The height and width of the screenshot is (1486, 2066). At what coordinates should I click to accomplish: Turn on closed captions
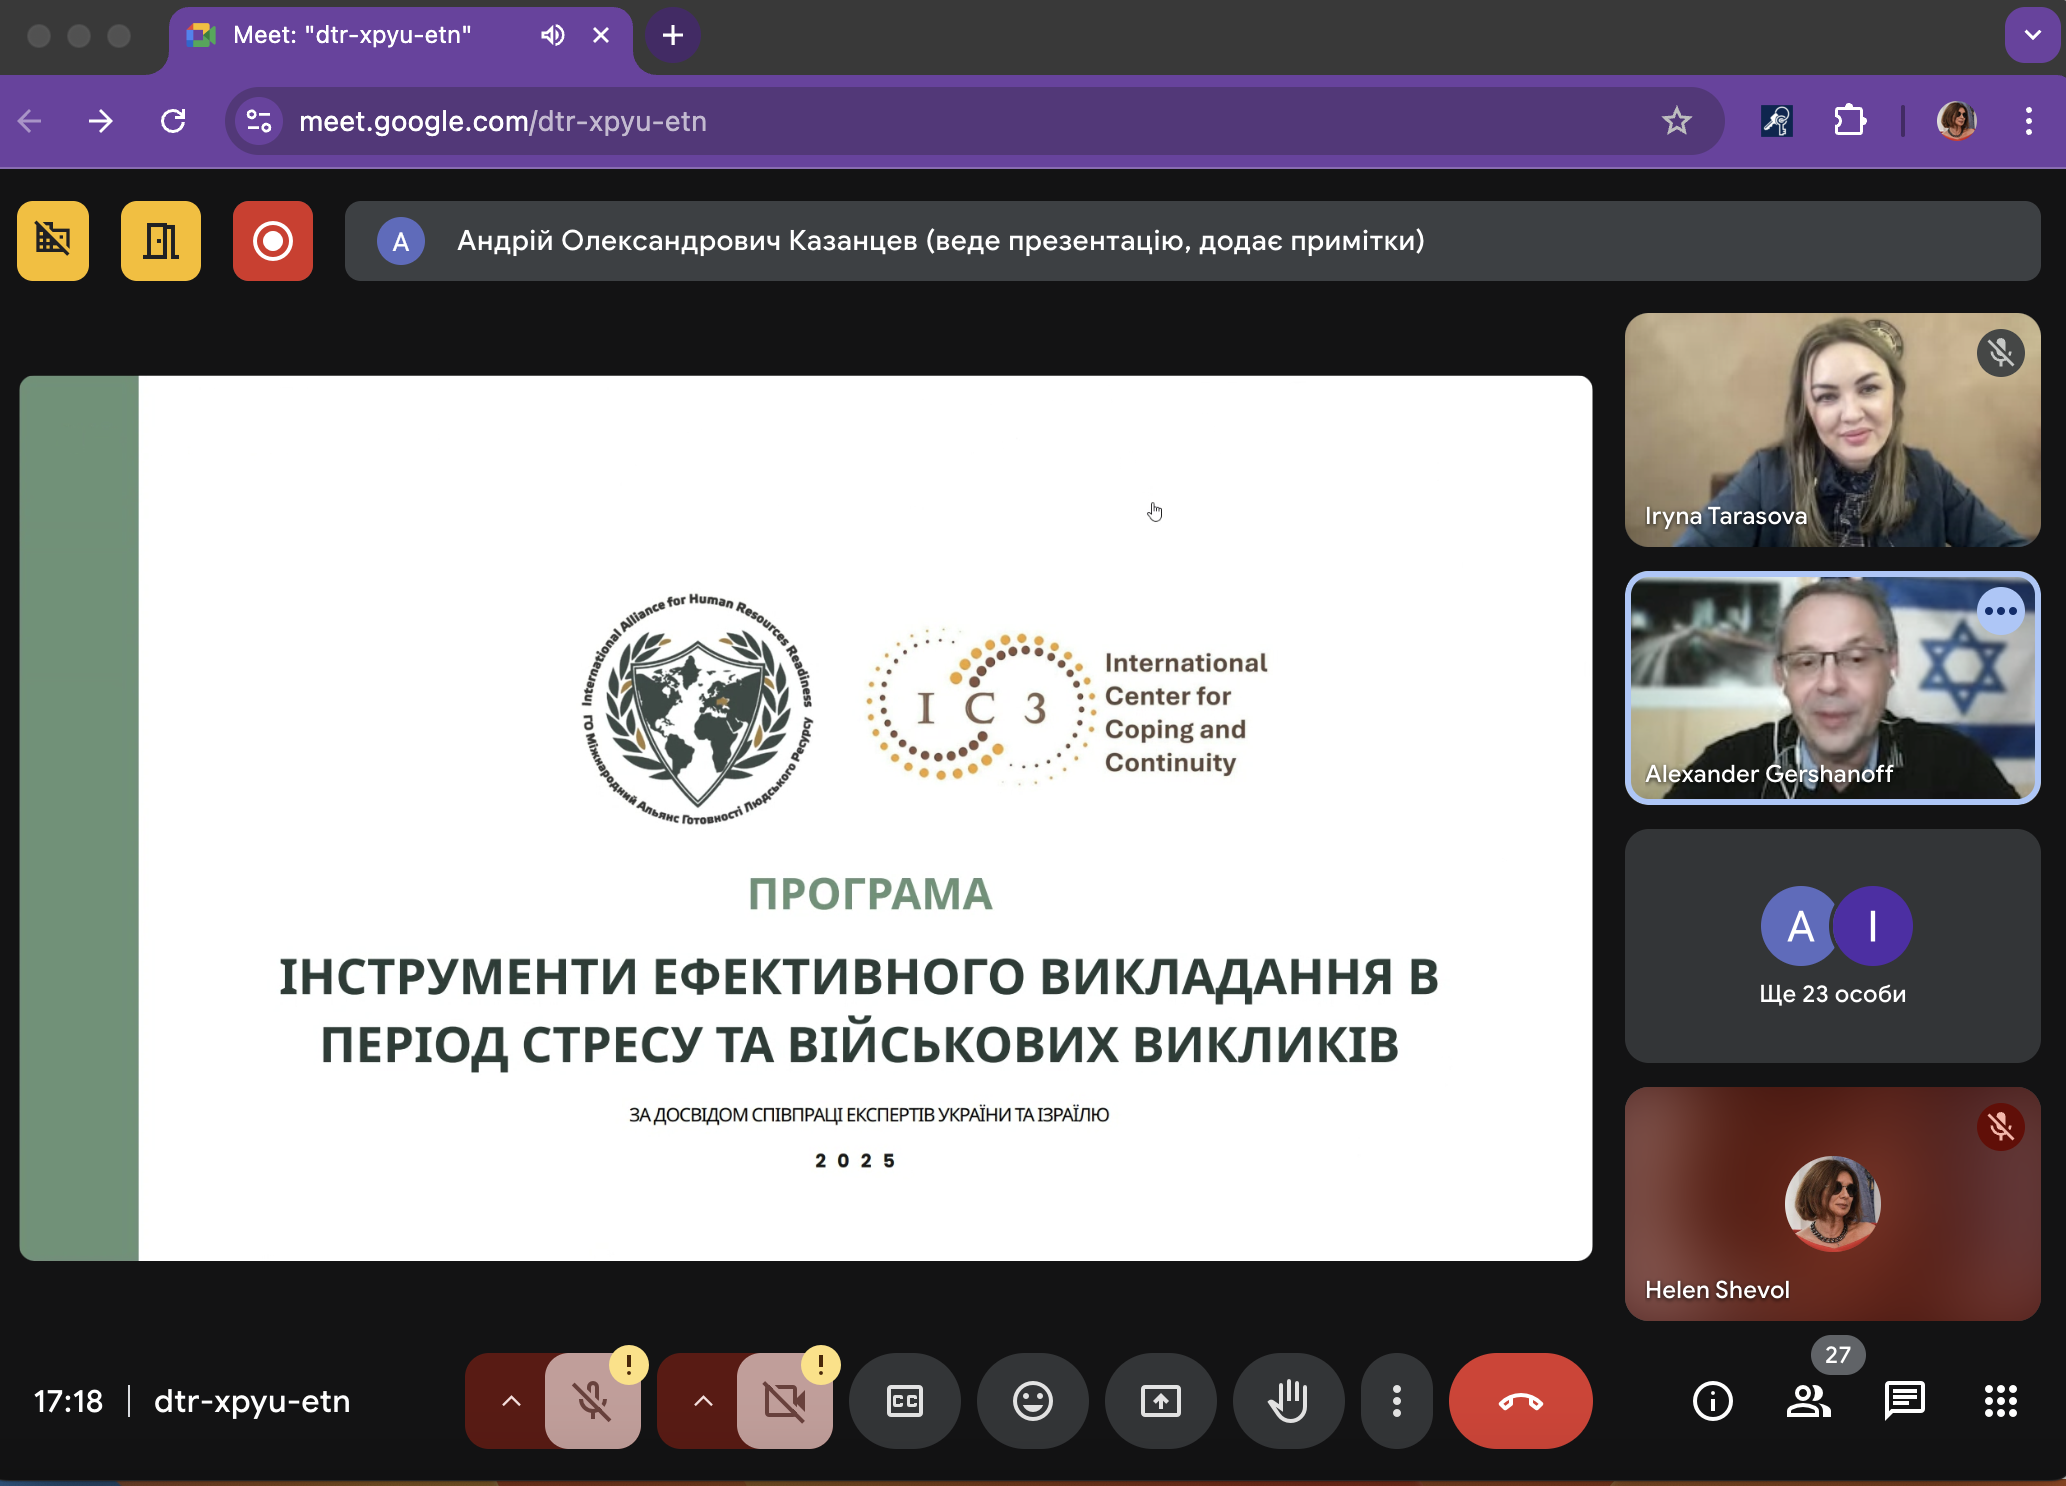tap(905, 1400)
